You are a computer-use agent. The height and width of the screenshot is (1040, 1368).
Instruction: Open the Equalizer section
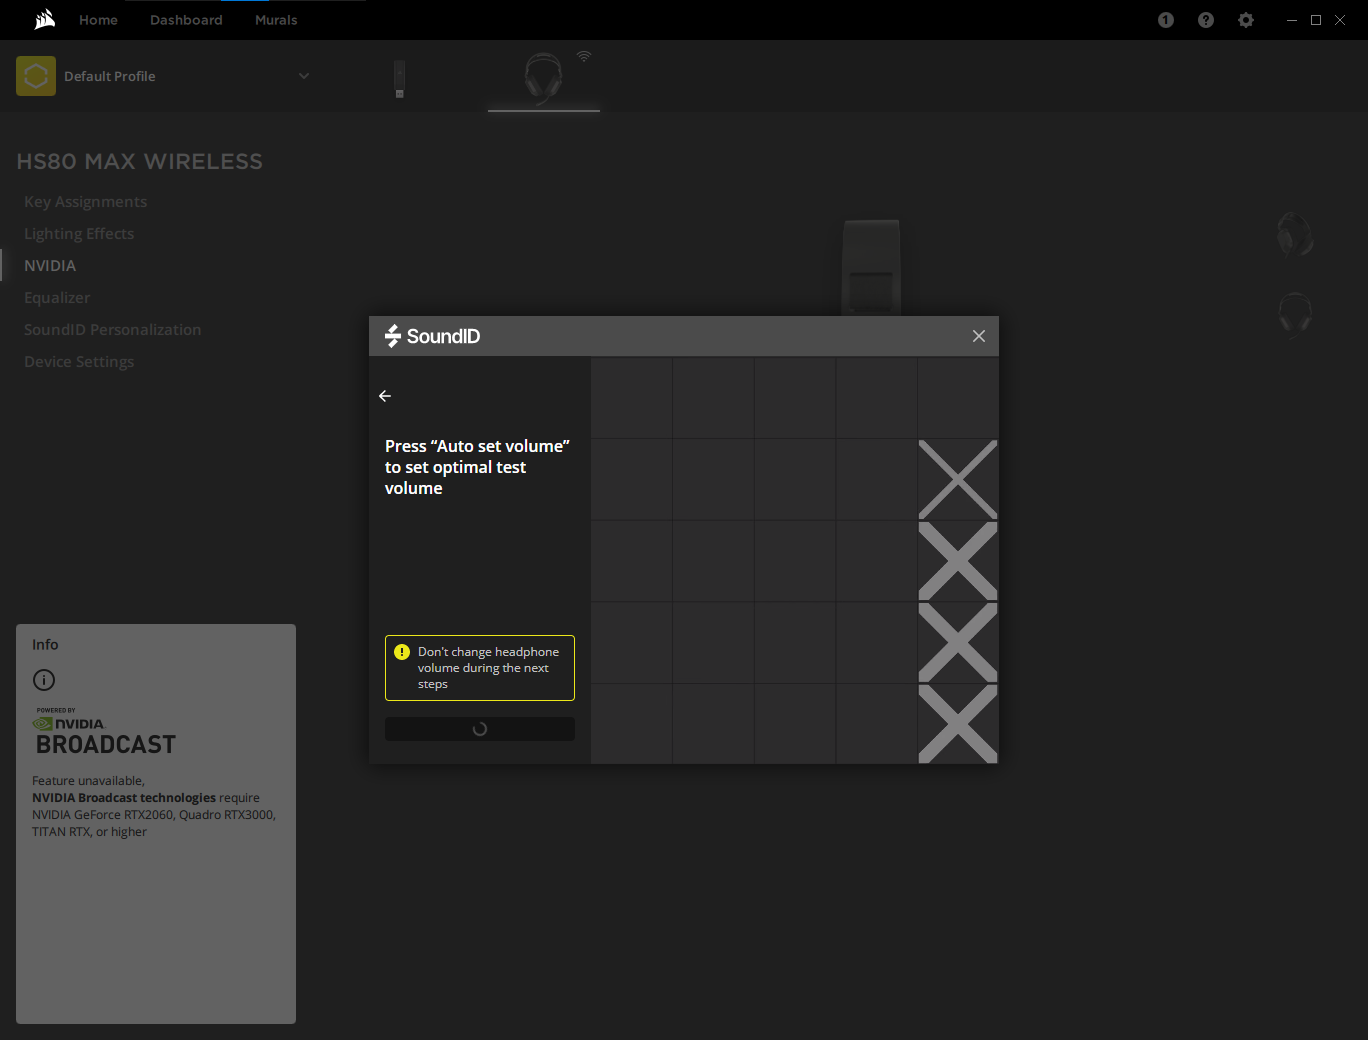pyautogui.click(x=57, y=298)
